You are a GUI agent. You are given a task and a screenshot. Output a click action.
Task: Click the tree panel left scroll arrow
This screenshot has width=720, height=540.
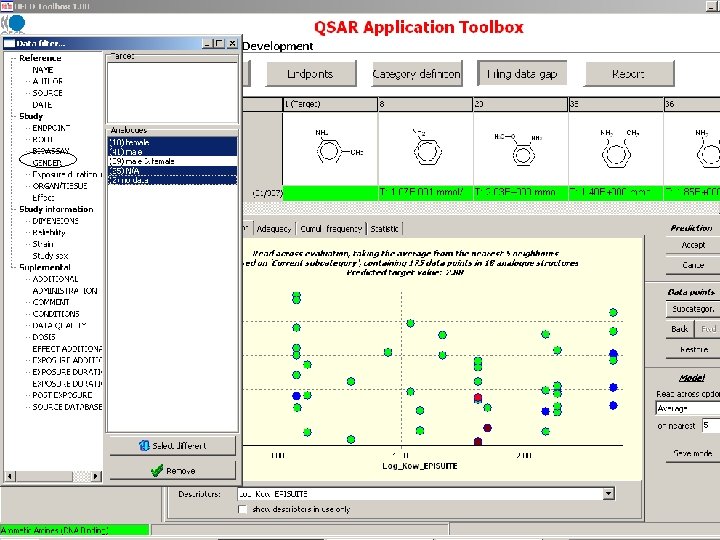(x=10, y=476)
